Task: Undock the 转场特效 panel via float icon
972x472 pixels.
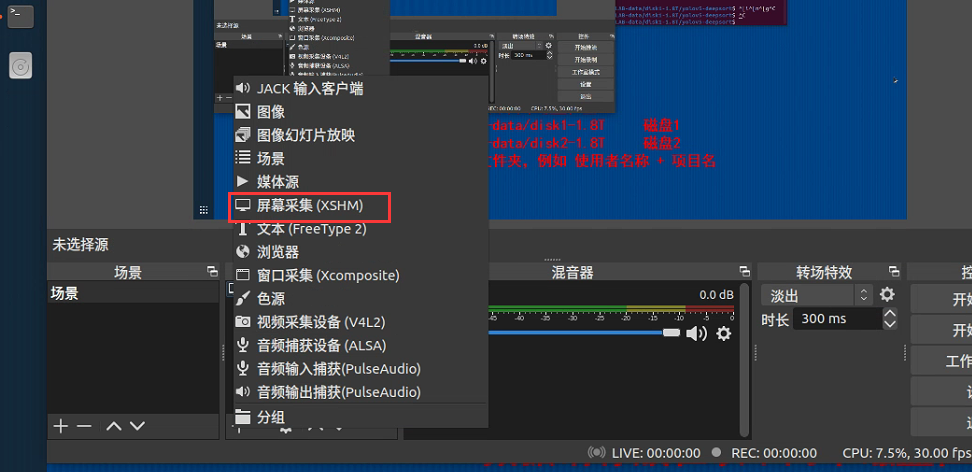Action: pyautogui.click(x=894, y=272)
